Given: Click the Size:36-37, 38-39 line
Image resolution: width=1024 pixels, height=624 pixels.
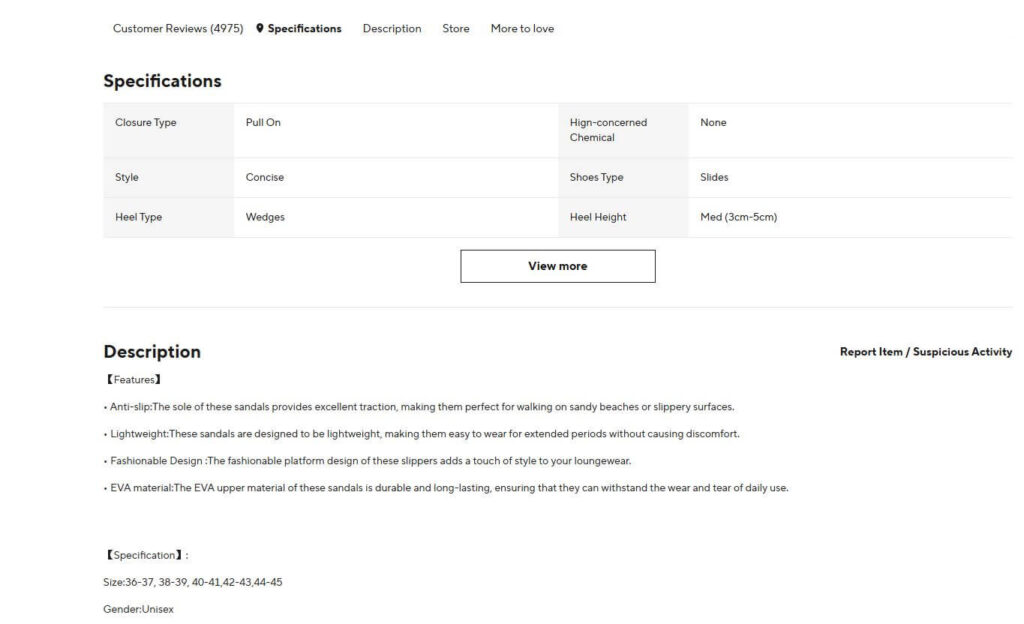Looking at the screenshot, I should 193,582.
